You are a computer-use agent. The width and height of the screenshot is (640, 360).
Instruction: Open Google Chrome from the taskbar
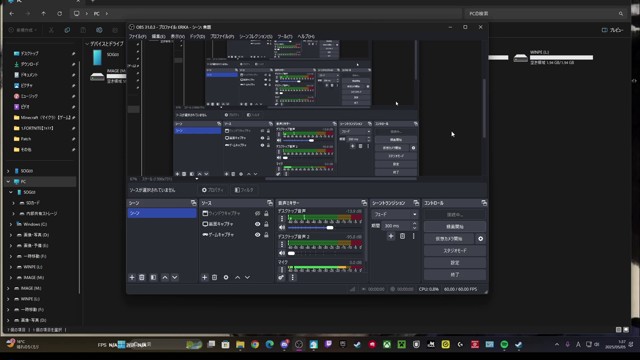click(x=255, y=344)
